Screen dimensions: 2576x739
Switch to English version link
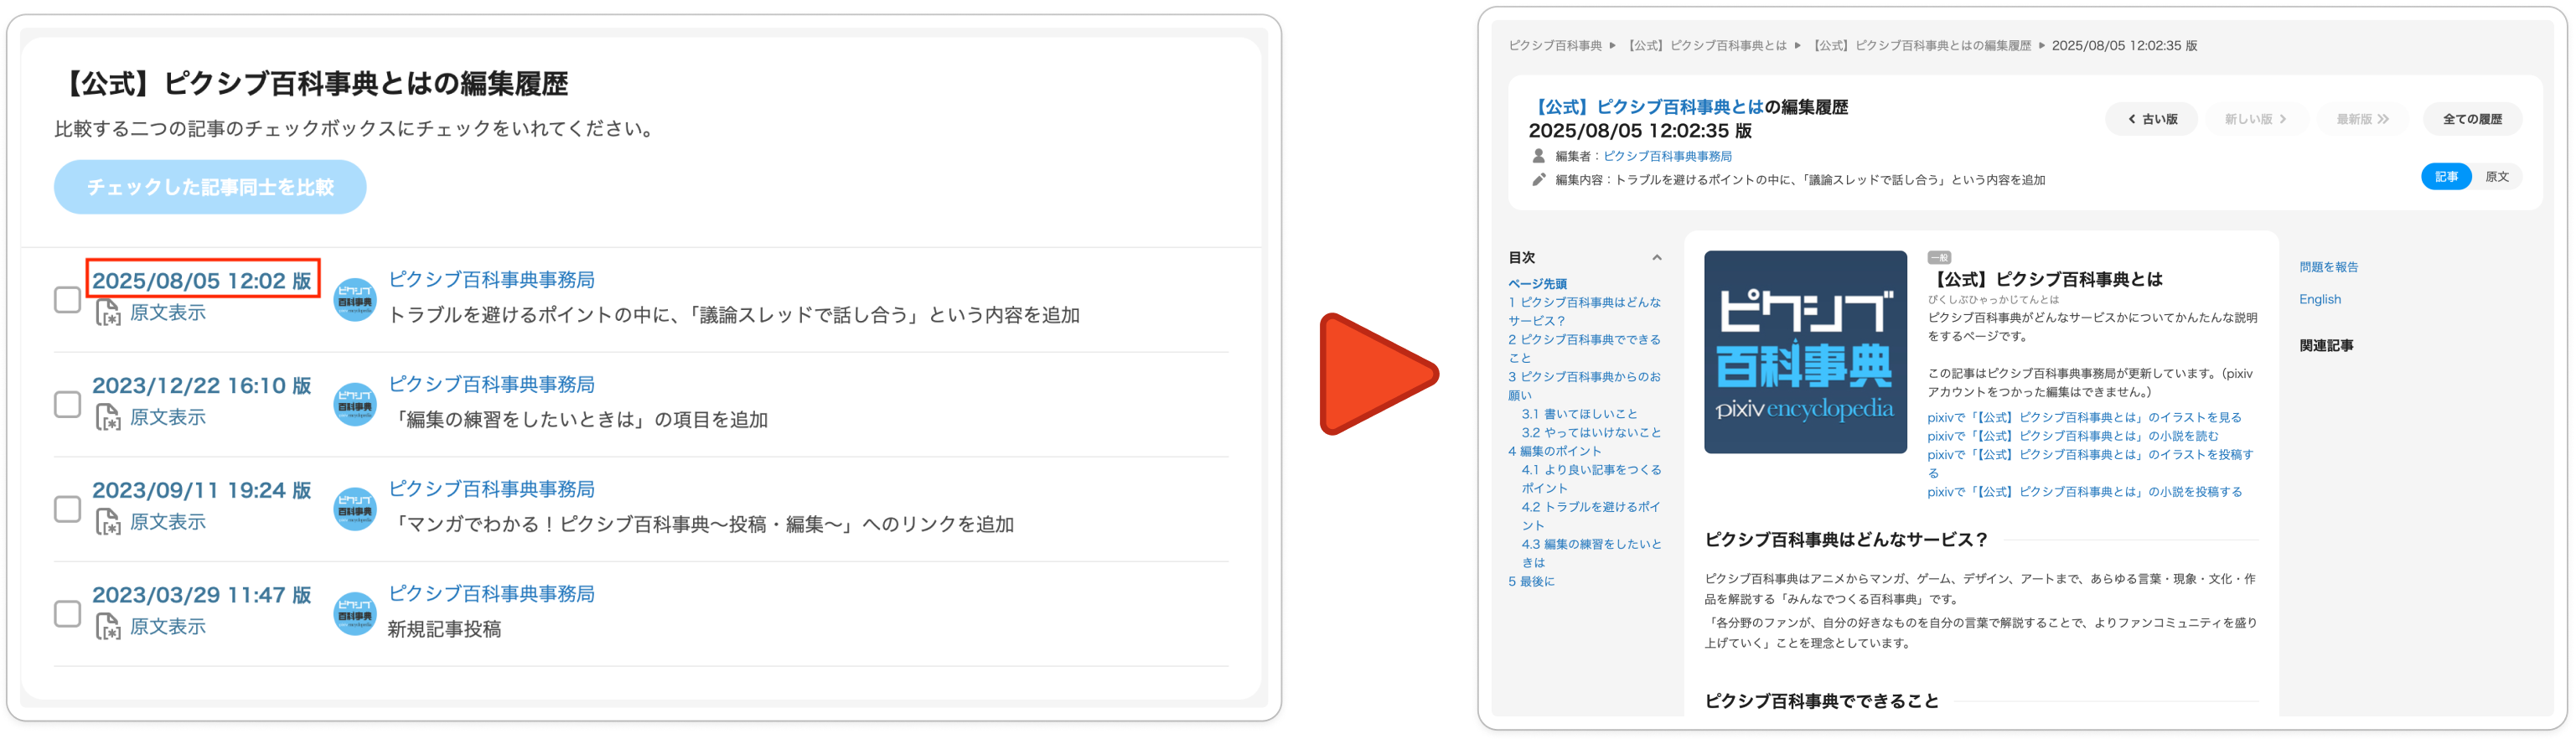click(2320, 299)
